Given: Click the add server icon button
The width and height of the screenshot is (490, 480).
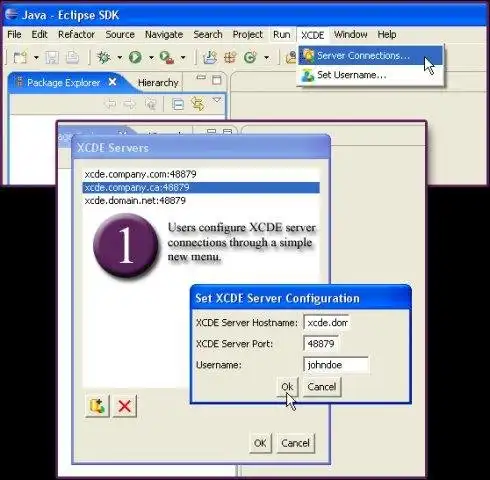Looking at the screenshot, I should pyautogui.click(x=97, y=406).
